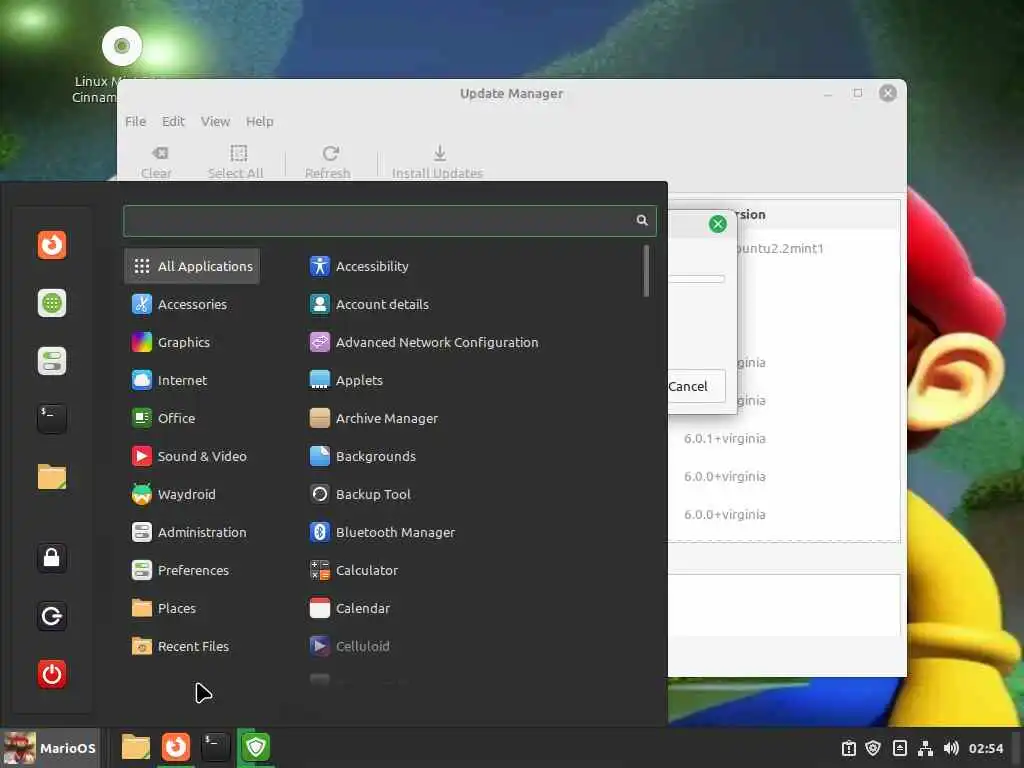Viewport: 1024px width, 768px height.
Task: Open the Accessories category
Action: click(x=180, y=304)
